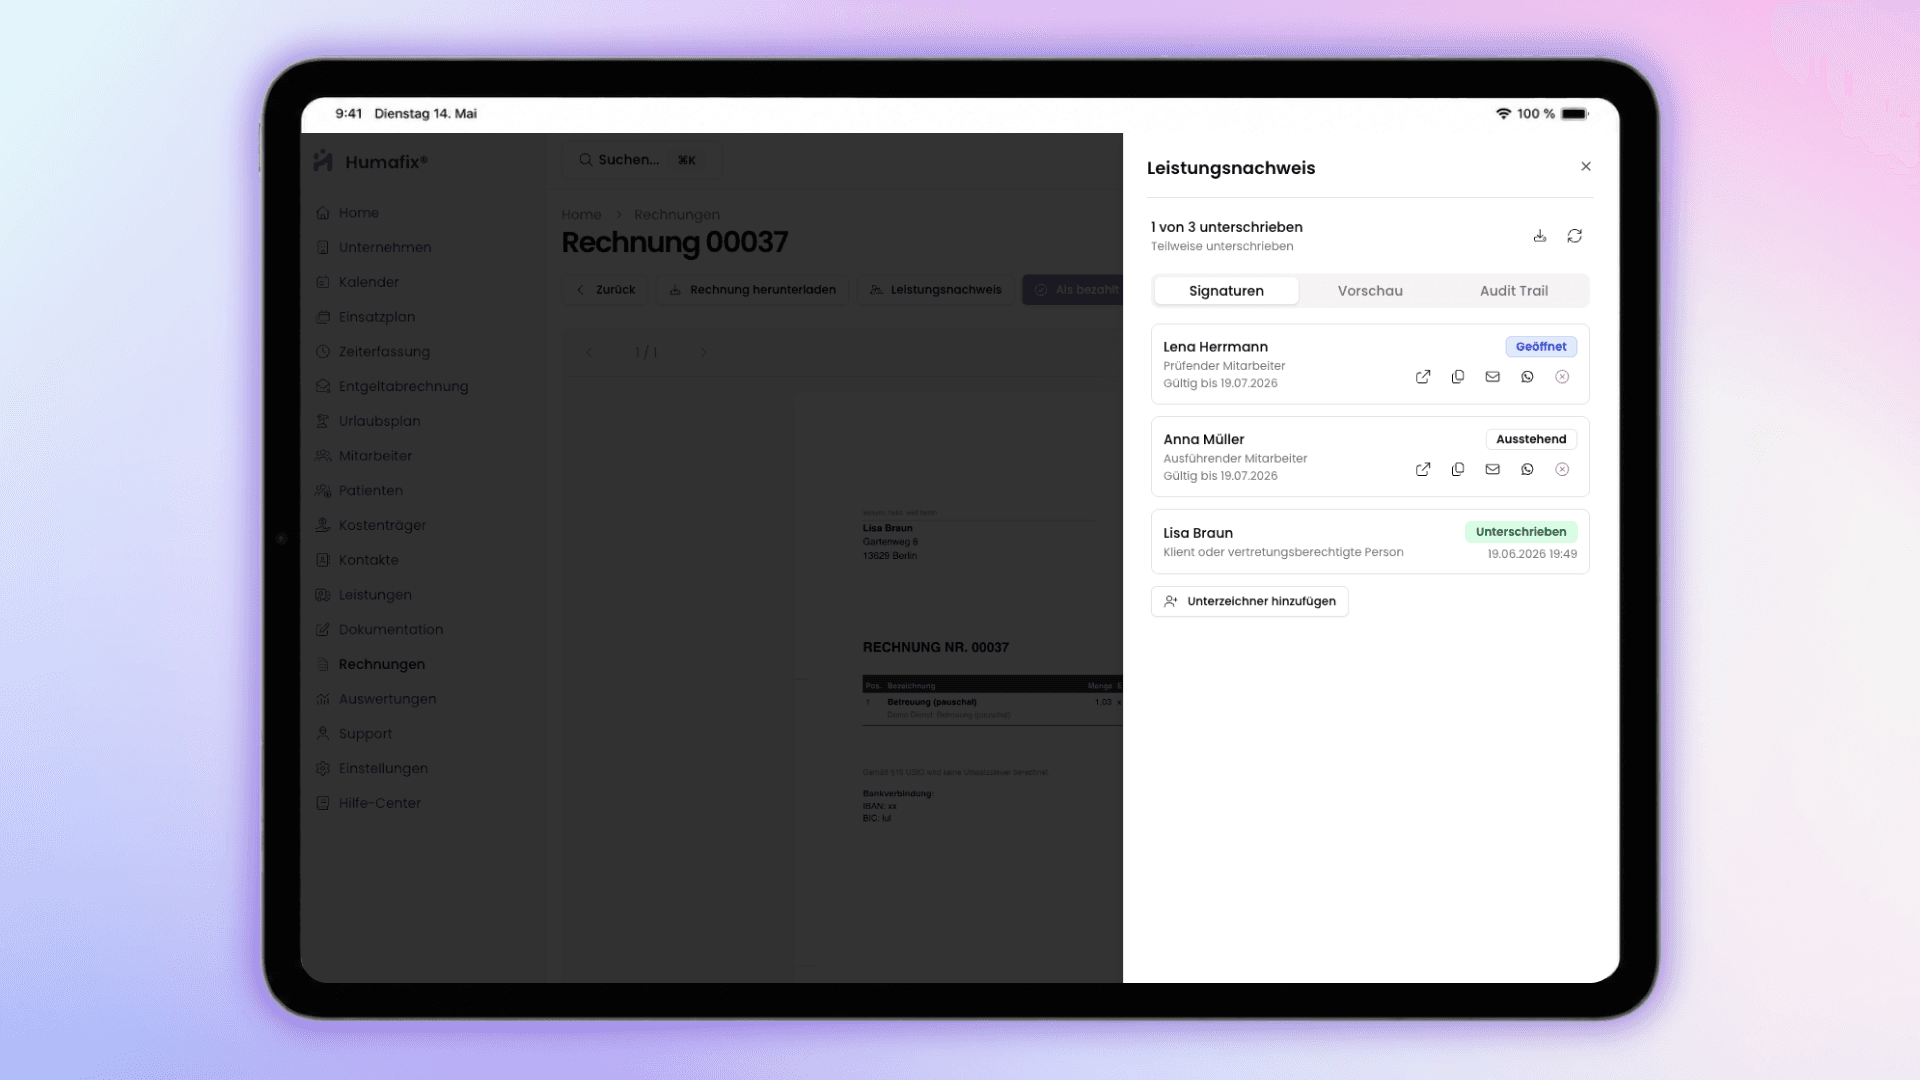Click the Geöffnet status badge
This screenshot has height=1080, width=1920.
1541,347
